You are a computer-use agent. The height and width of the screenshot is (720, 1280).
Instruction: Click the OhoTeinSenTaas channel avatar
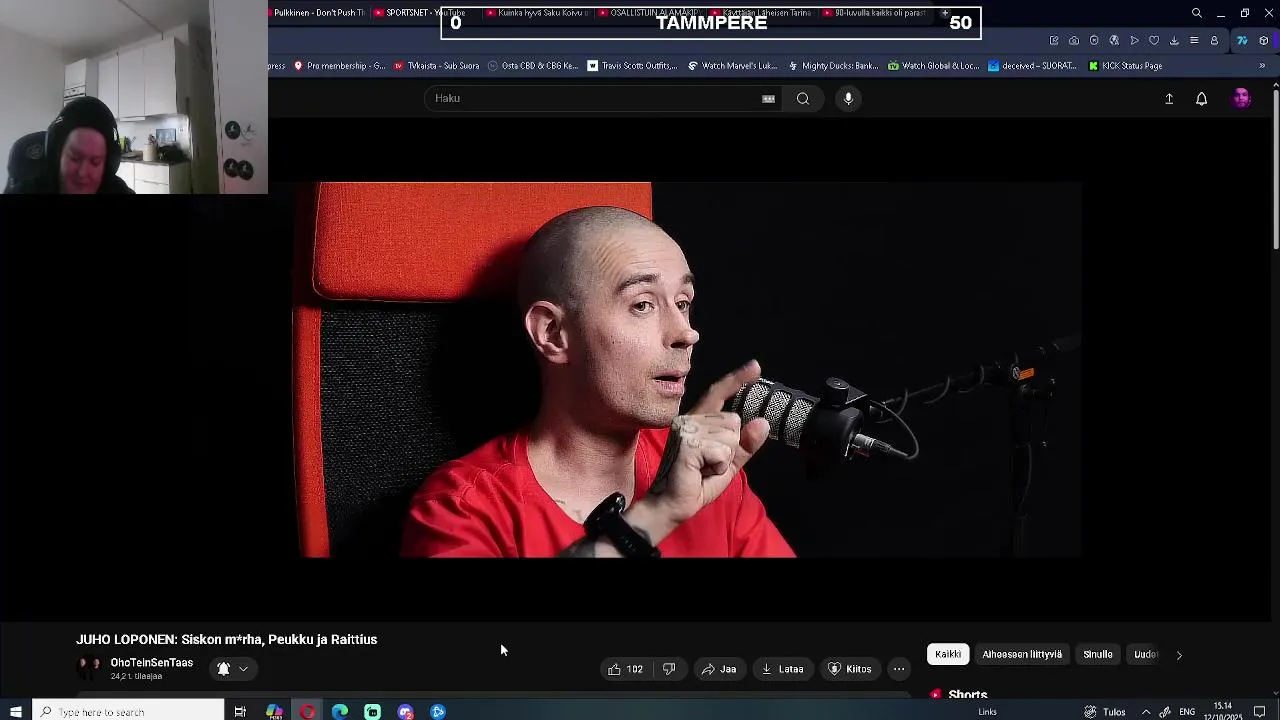90,668
